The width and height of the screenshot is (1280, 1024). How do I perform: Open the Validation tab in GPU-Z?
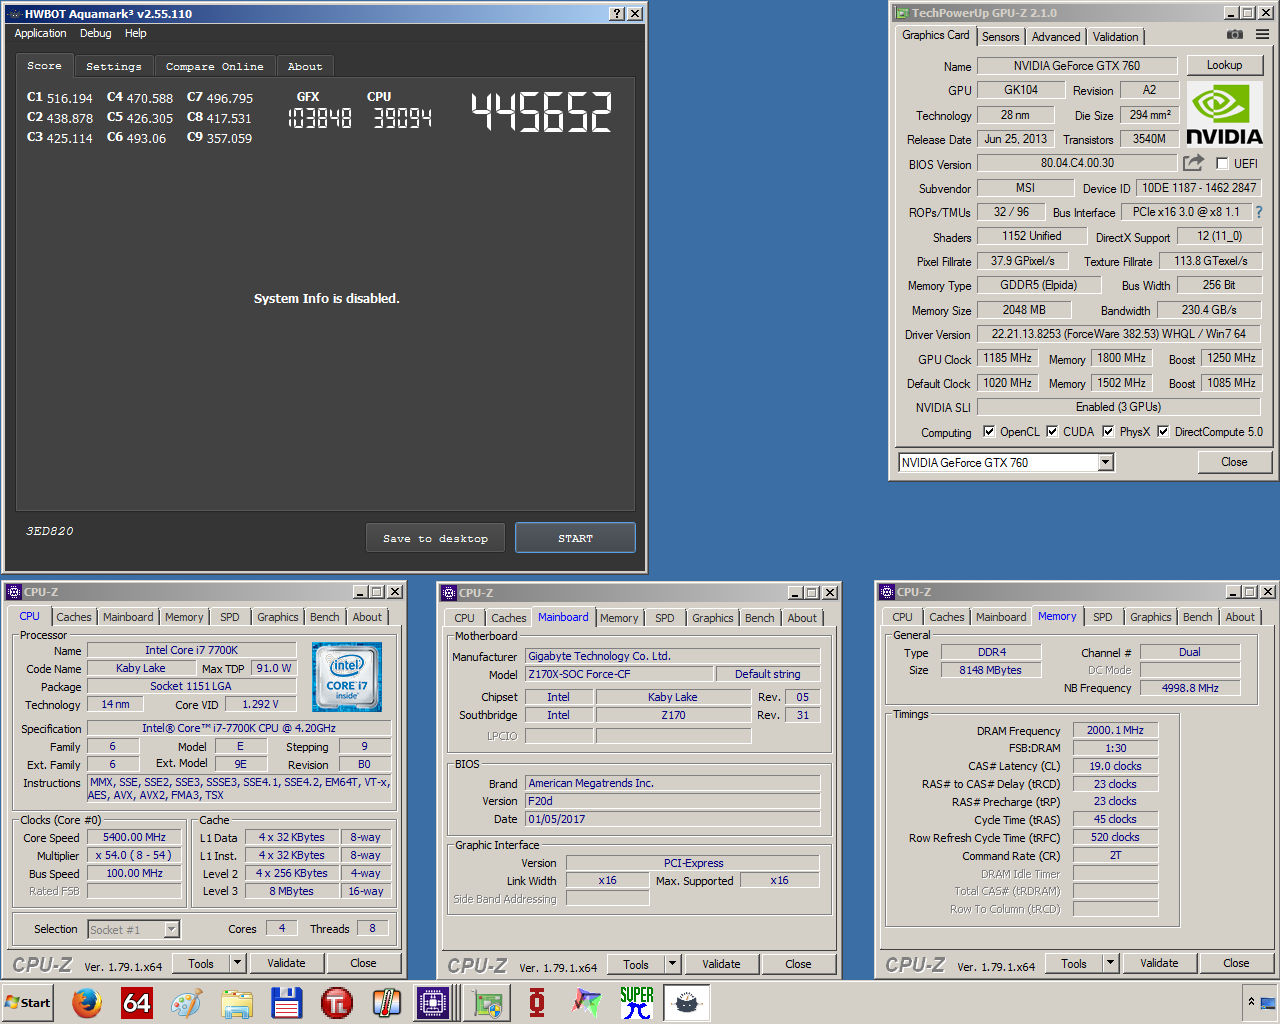[1115, 36]
